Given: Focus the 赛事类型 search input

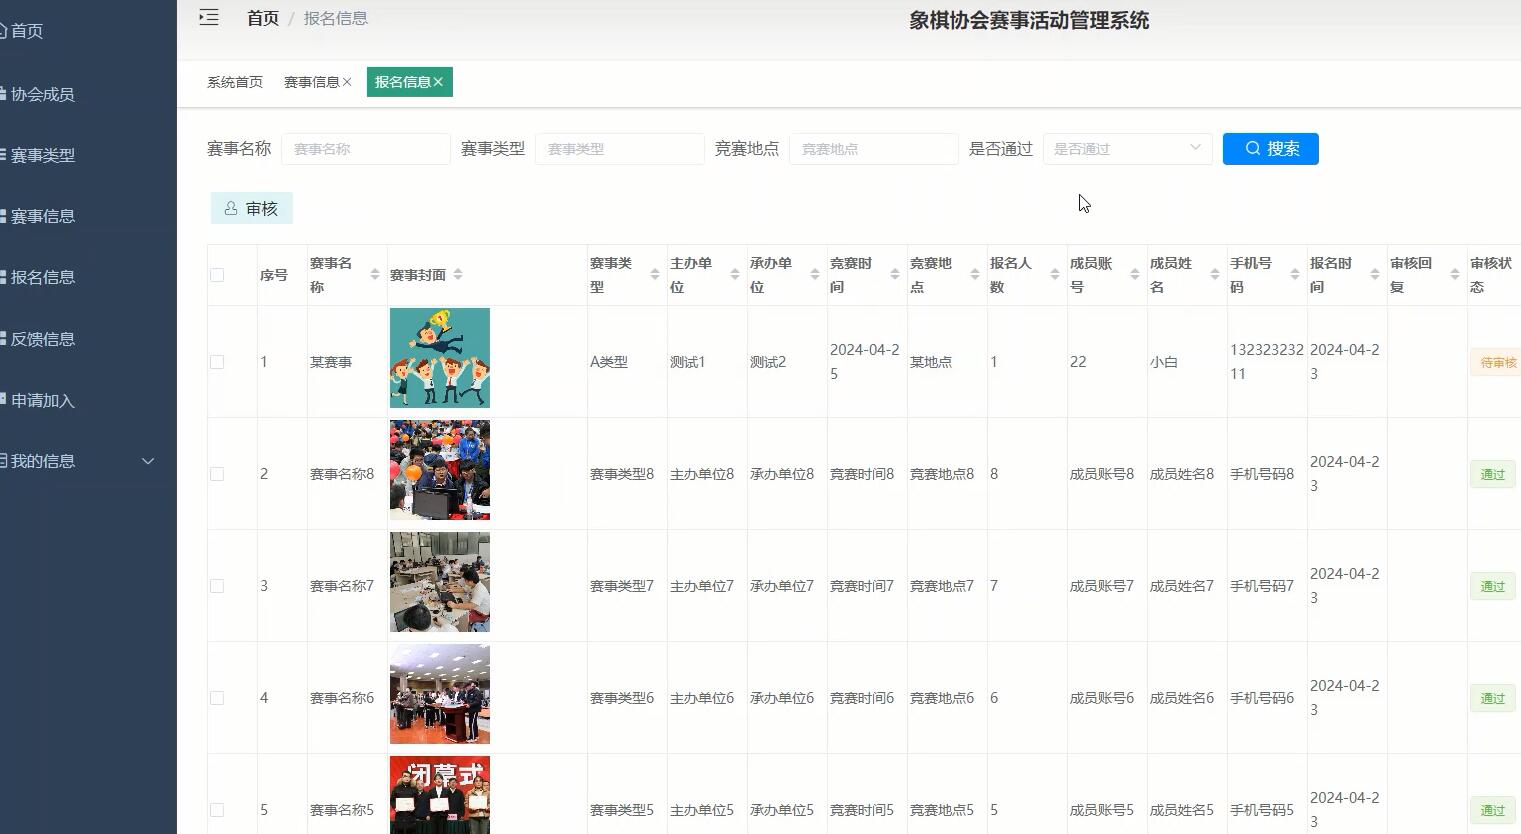Looking at the screenshot, I should pyautogui.click(x=620, y=149).
